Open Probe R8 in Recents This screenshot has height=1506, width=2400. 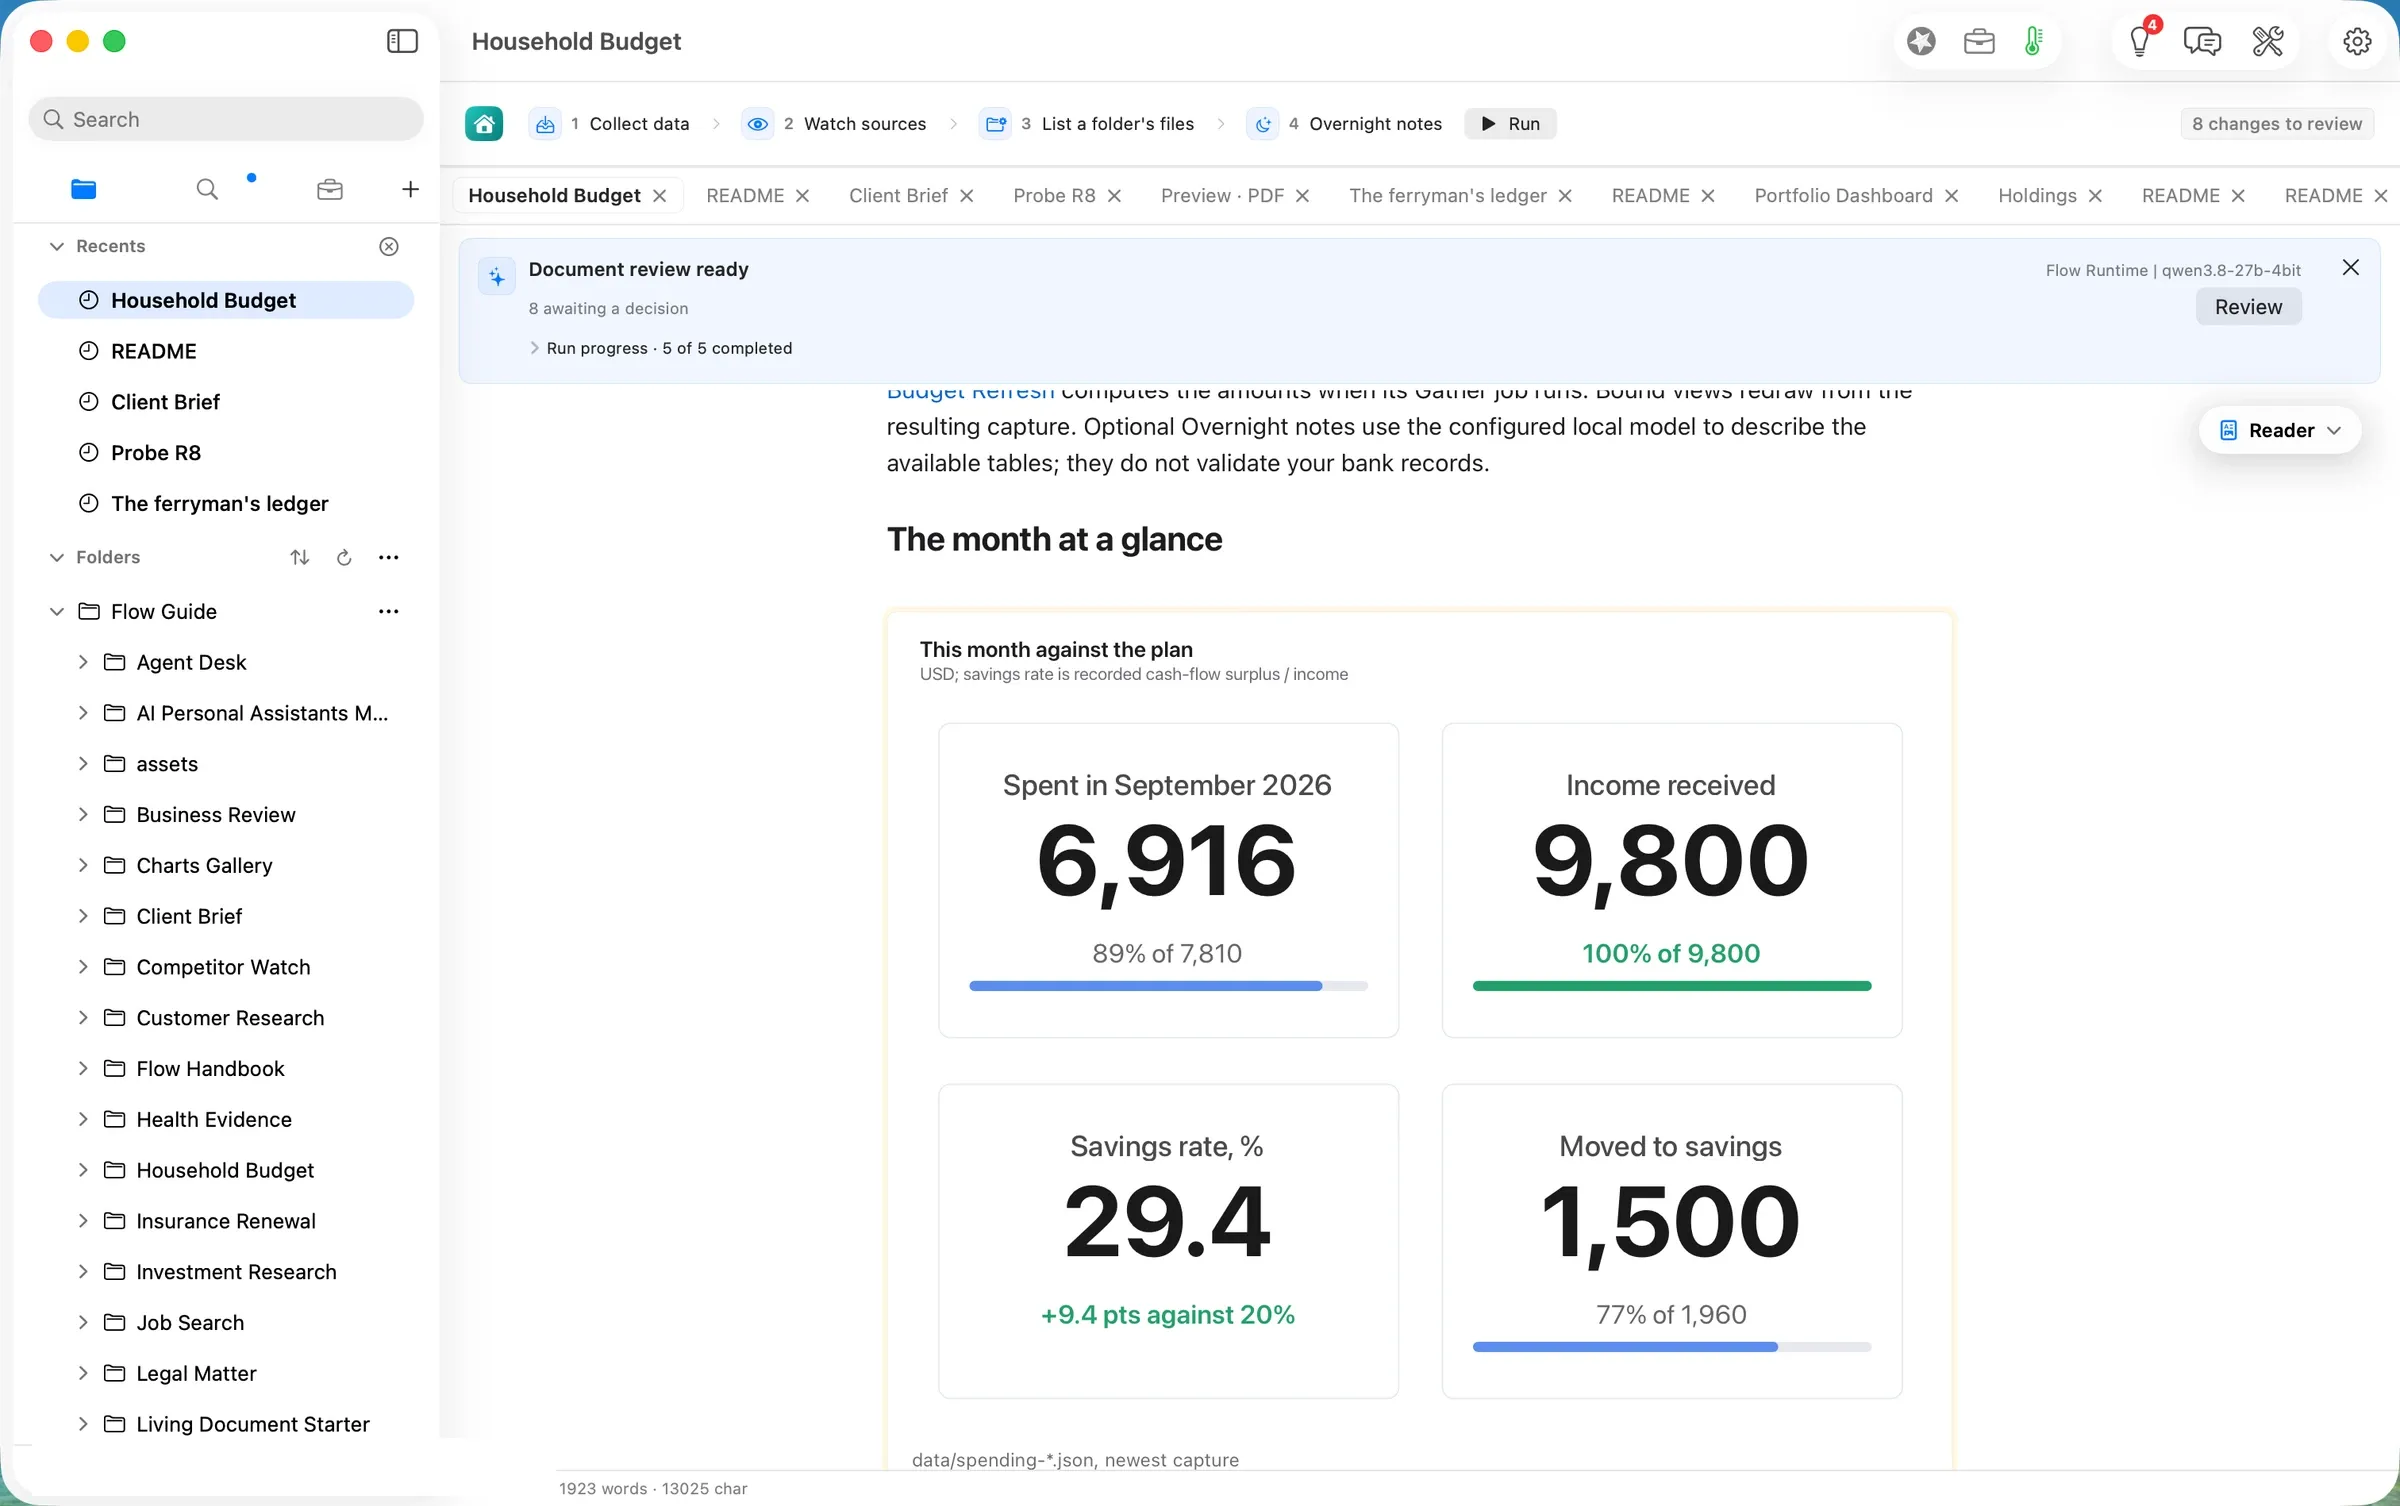[x=226, y=453]
